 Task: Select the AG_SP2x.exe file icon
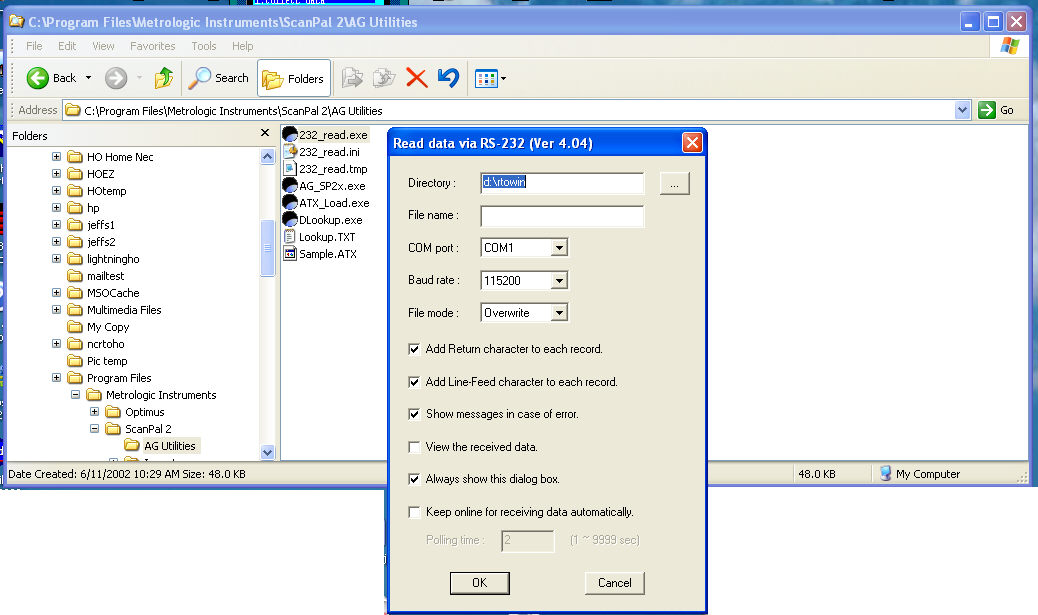291,186
